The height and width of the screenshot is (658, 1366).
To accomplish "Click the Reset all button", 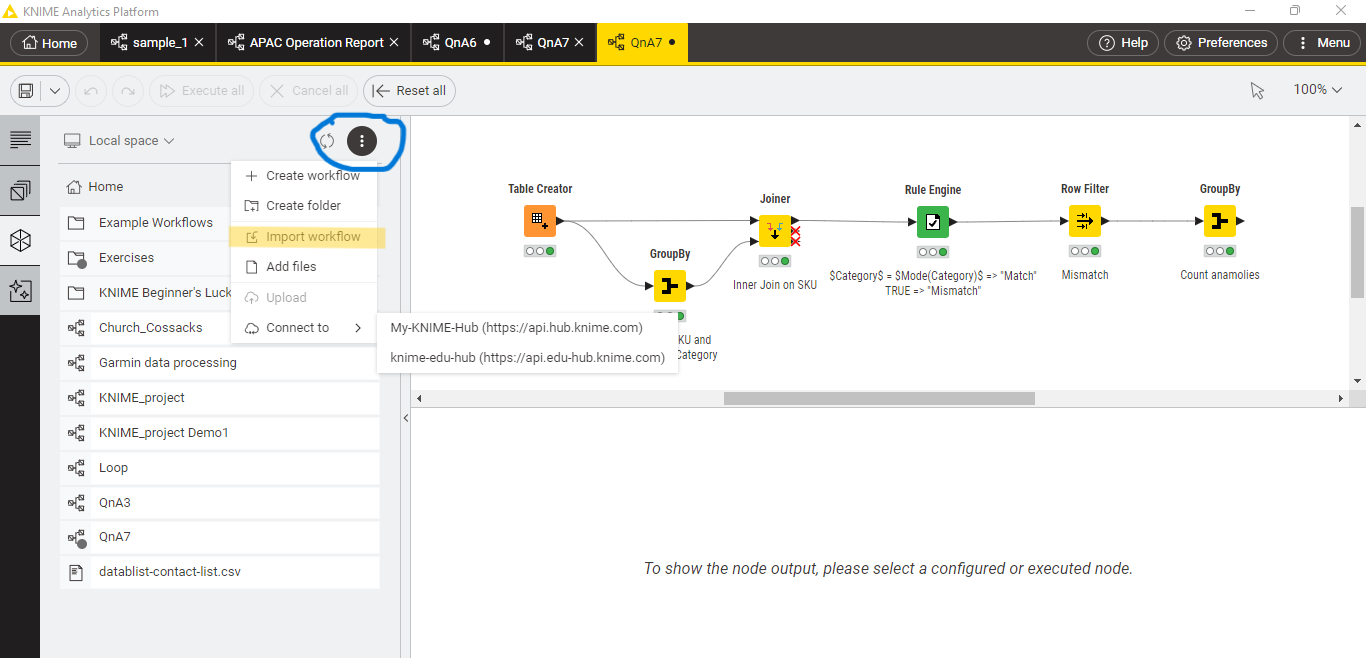I will point(409,91).
